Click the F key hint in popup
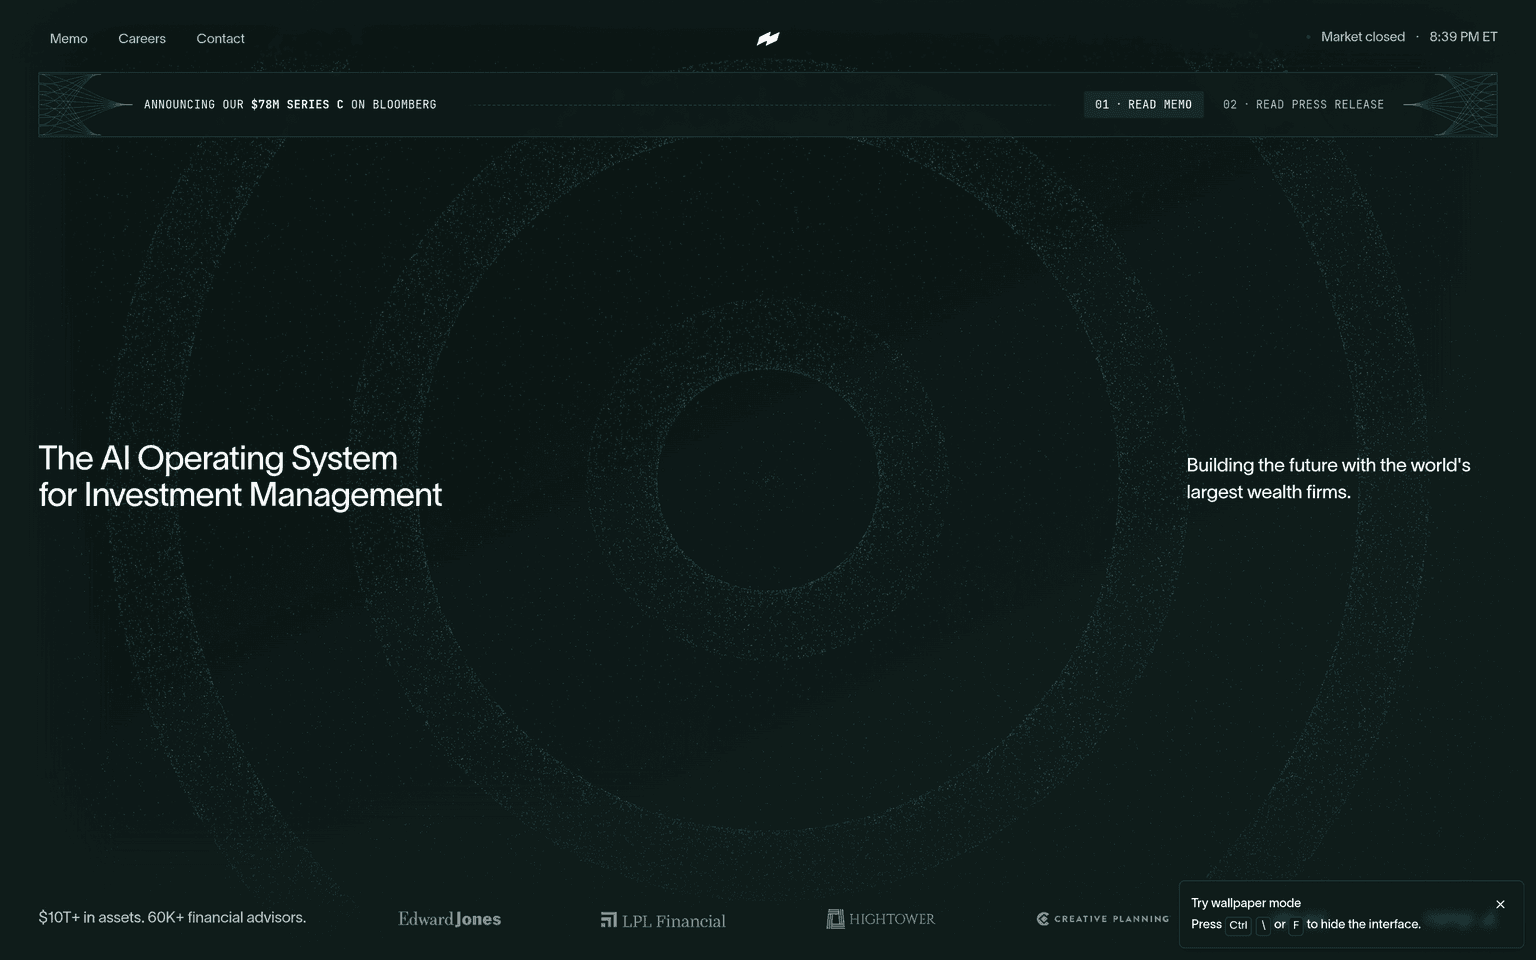The height and width of the screenshot is (960, 1536). 1296,925
